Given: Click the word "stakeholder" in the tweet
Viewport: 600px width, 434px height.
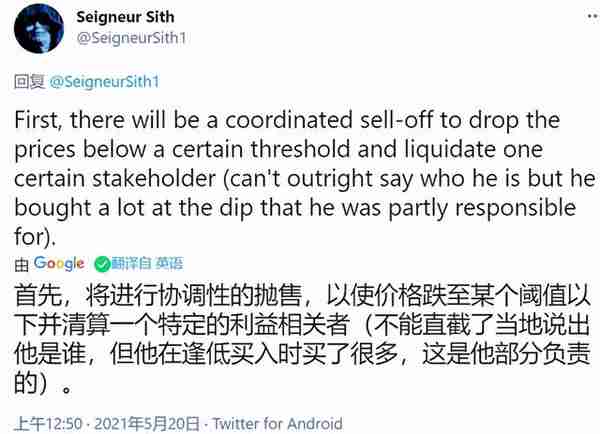Looking at the screenshot, I should point(154,179).
